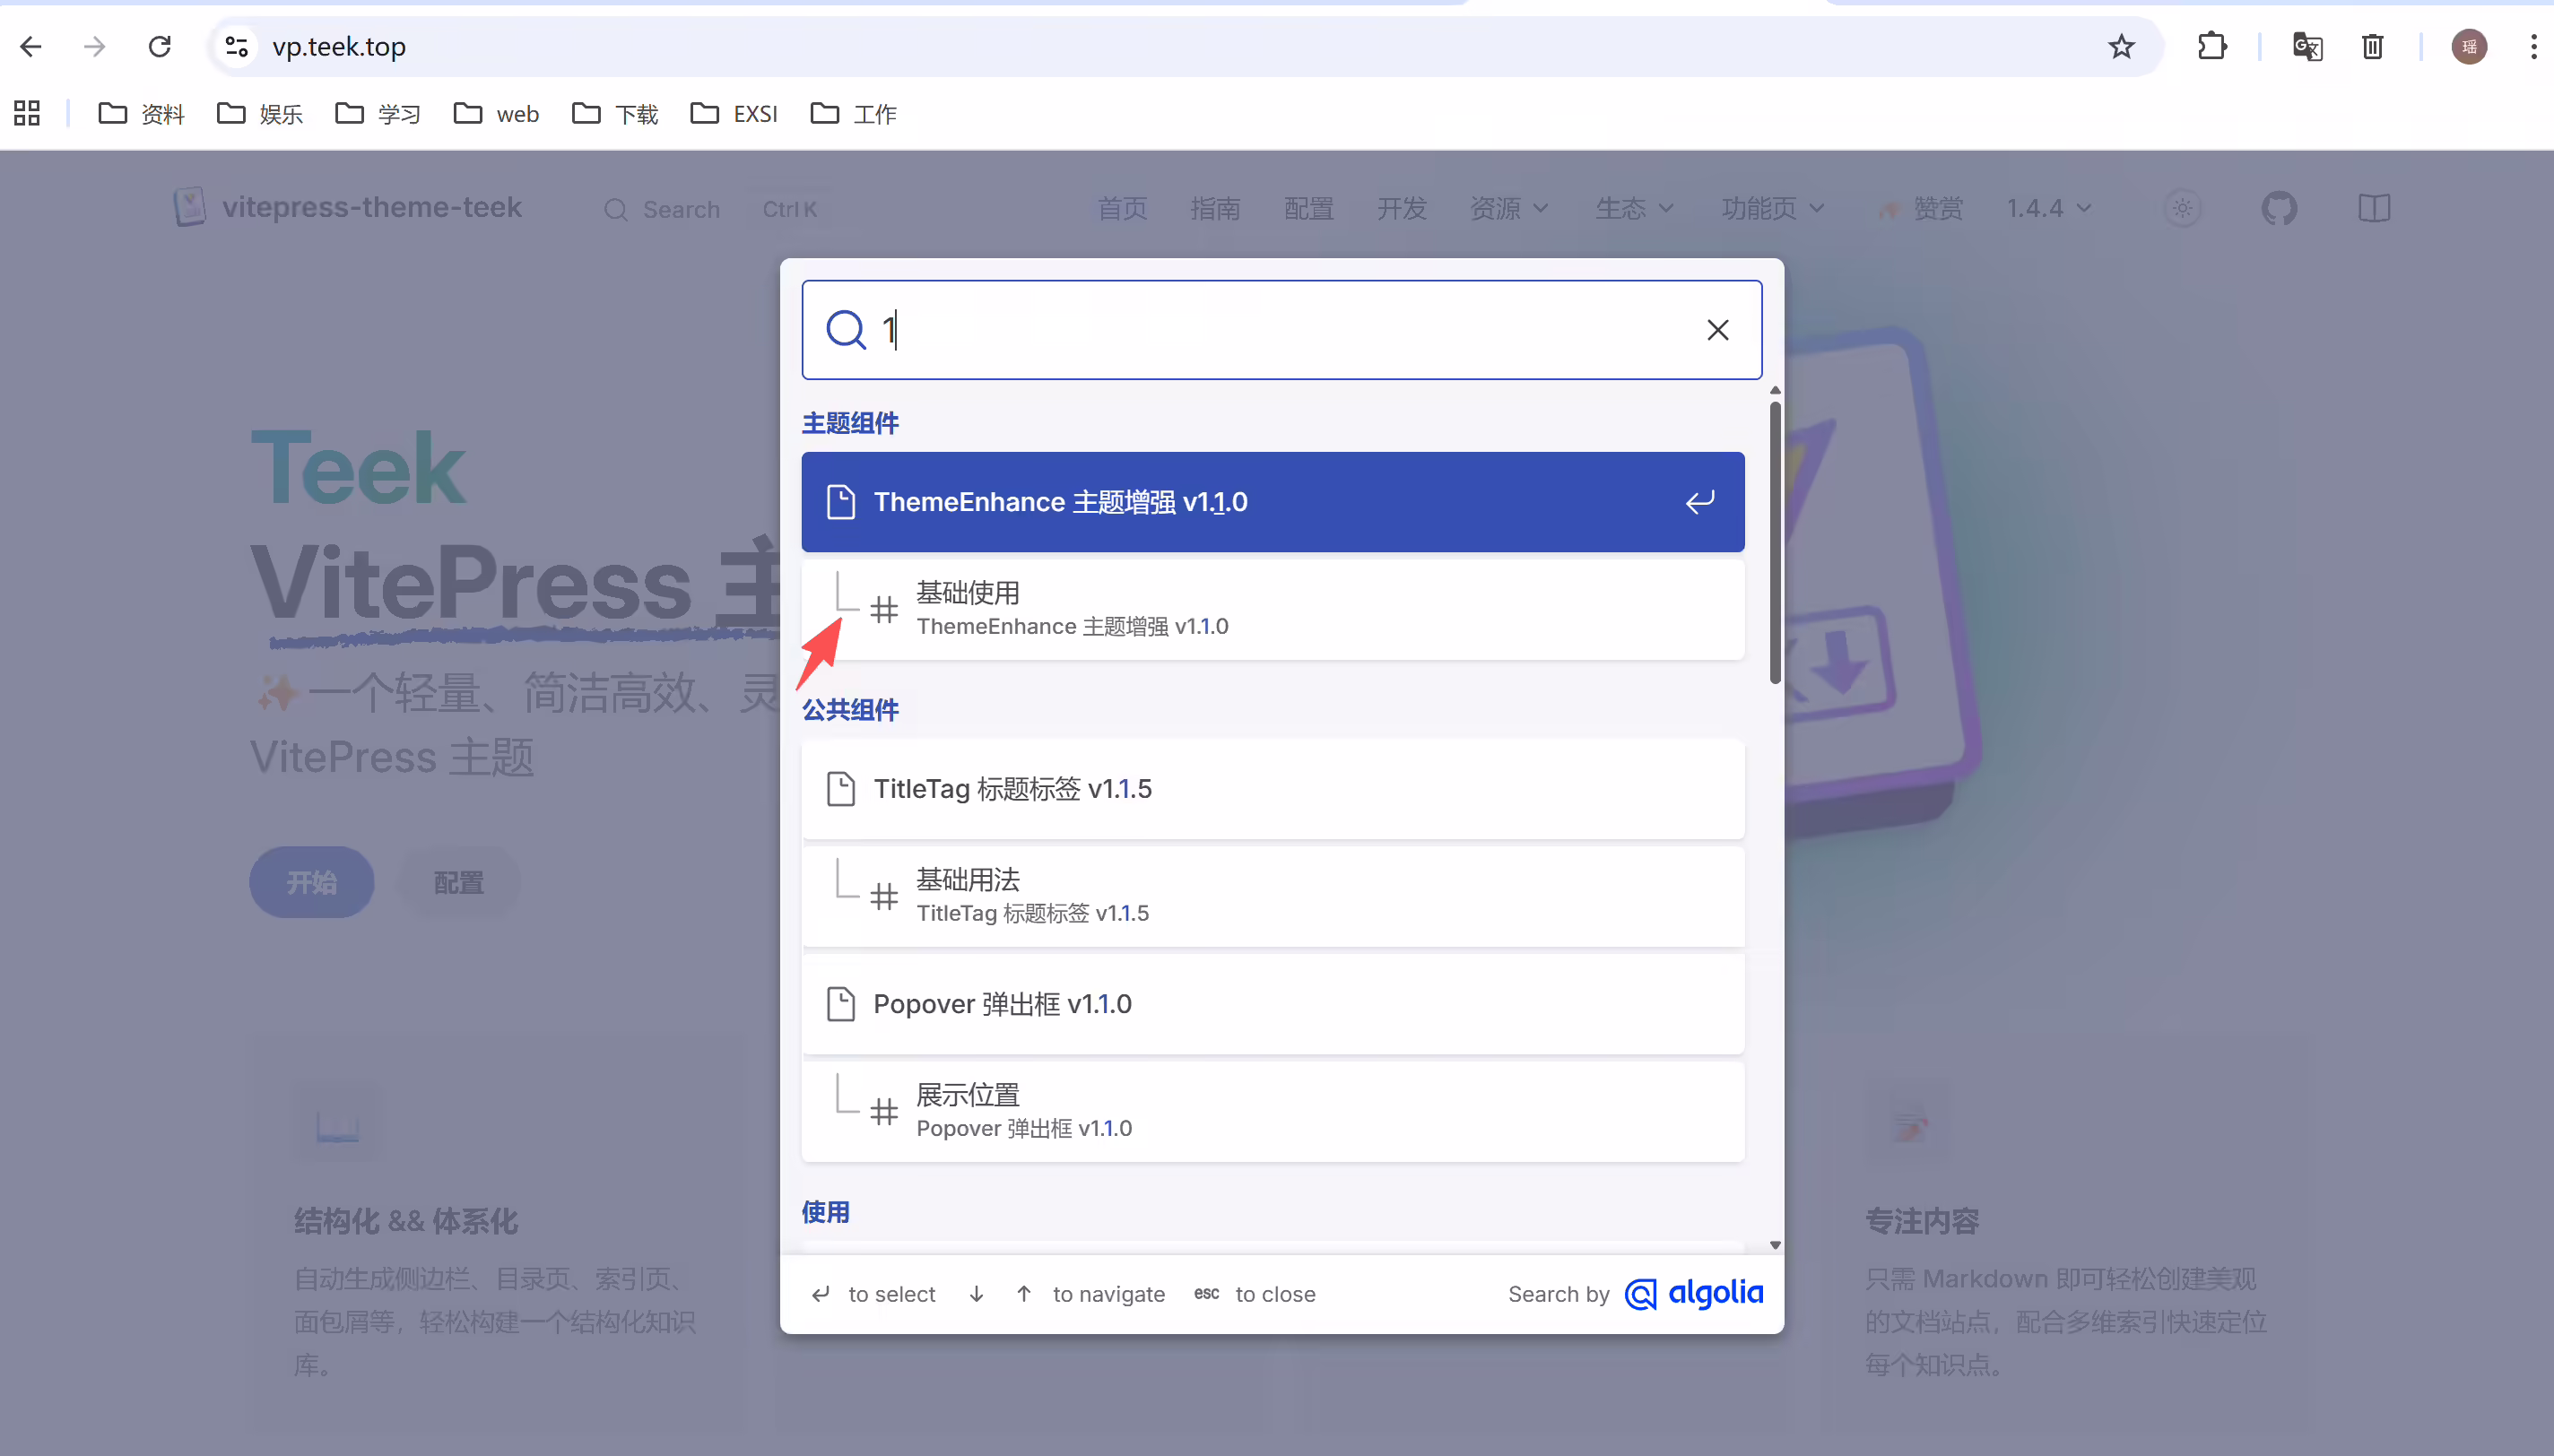Expand the 资源 dropdown menu

click(x=1509, y=208)
